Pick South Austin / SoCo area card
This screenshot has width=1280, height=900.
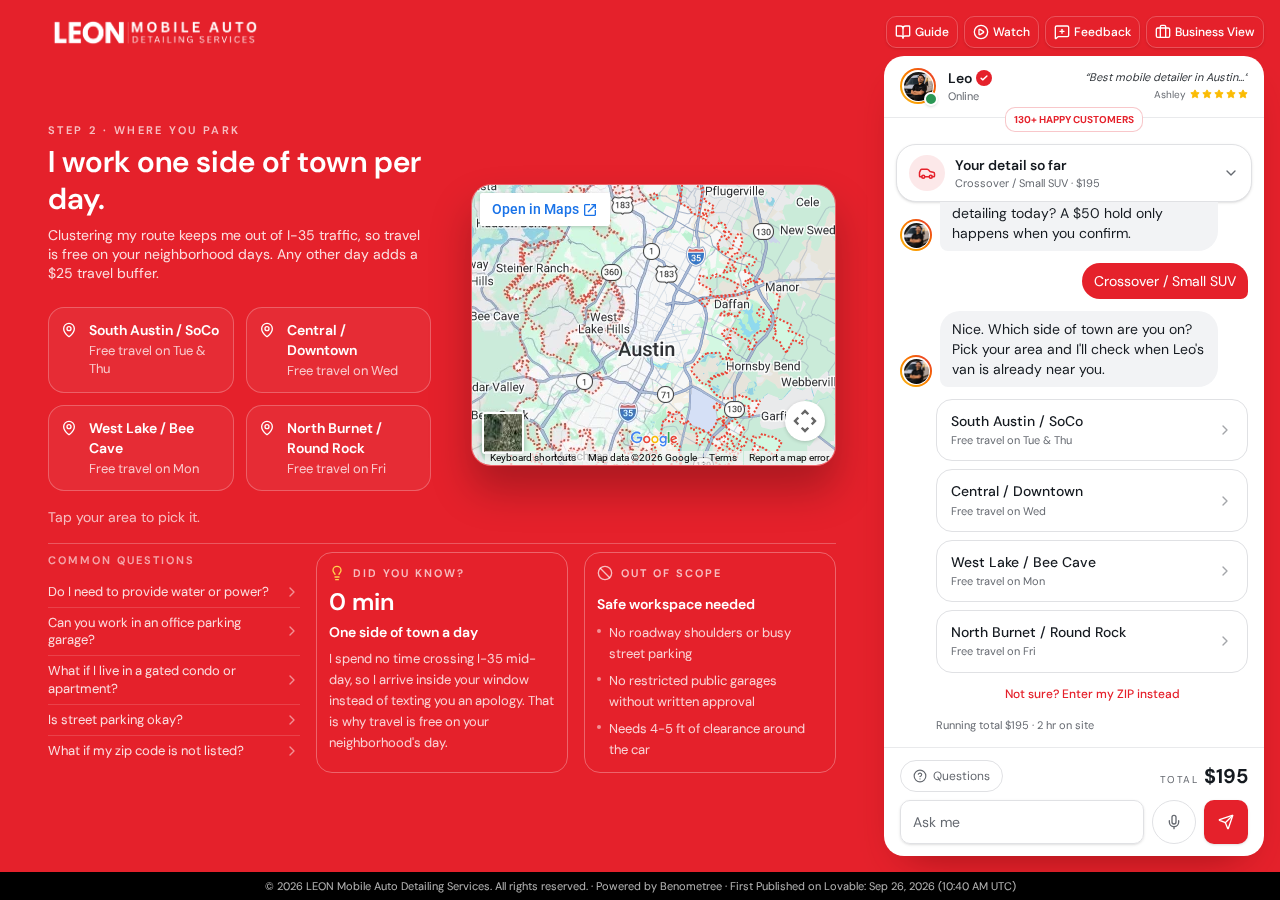tap(141, 350)
